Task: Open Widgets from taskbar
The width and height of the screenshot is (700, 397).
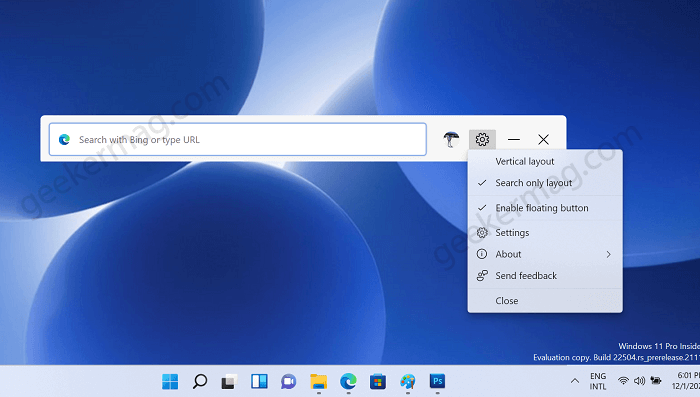Action: click(259, 381)
